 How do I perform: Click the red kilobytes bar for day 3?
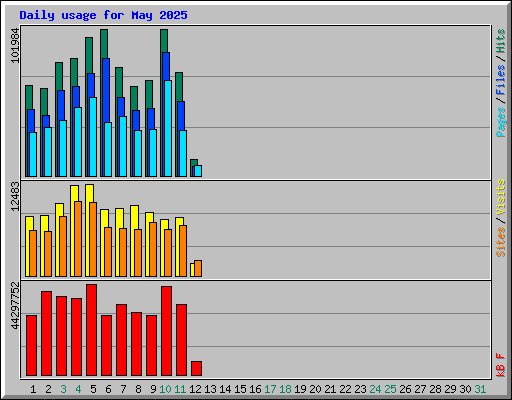click(x=61, y=336)
